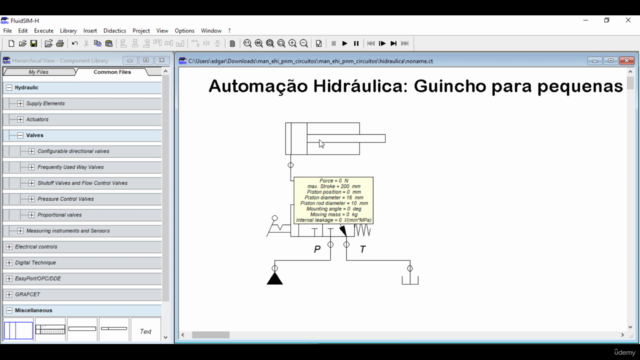The width and height of the screenshot is (640, 360).
Task: Advance simulation one single step
Action: pos(382,43)
